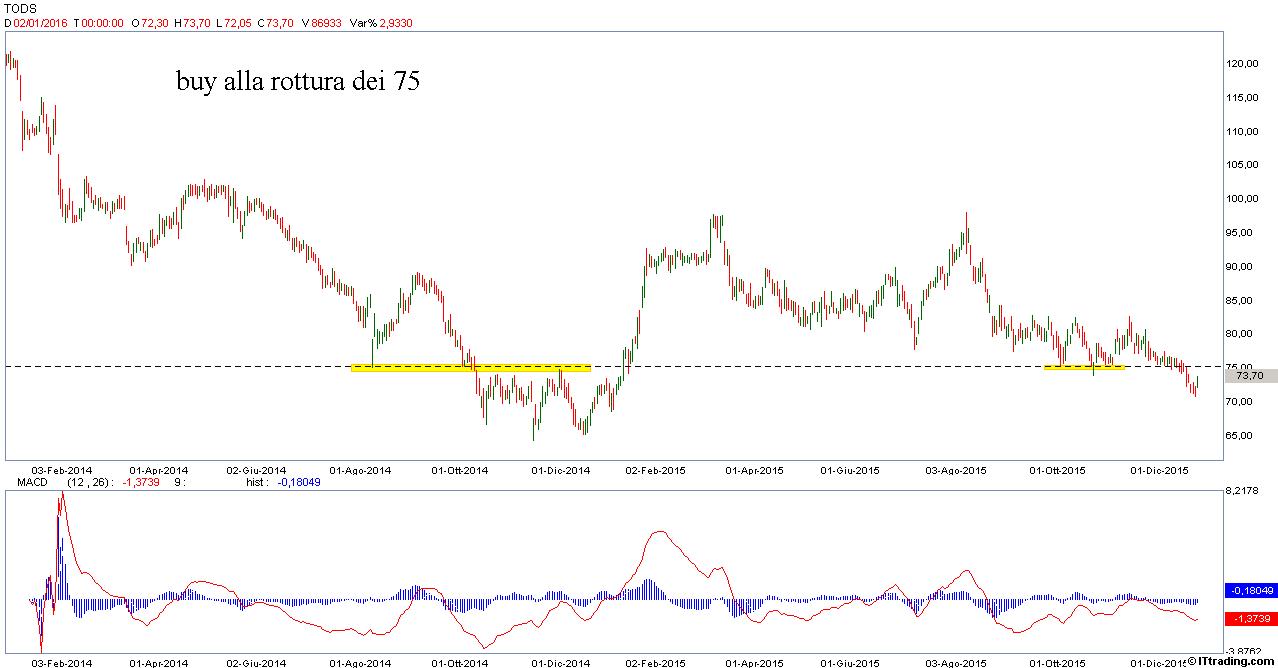Click the V 86933 volume header field
The width and height of the screenshot is (1278, 668).
pyautogui.click(x=317, y=22)
